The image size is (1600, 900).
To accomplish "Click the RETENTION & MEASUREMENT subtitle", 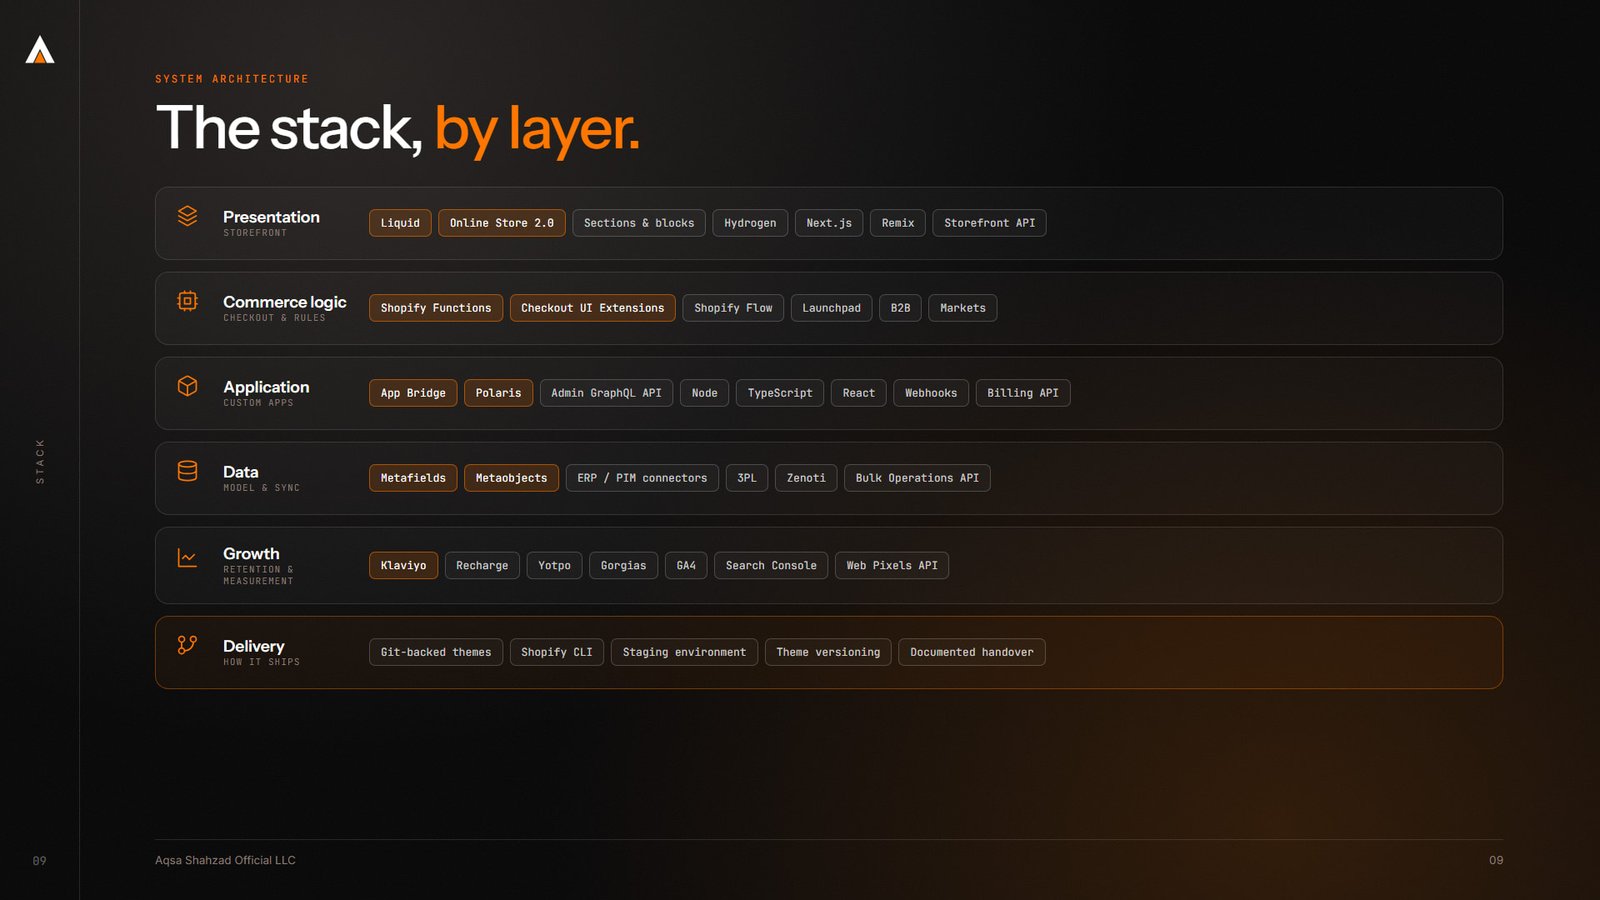I will (258, 575).
